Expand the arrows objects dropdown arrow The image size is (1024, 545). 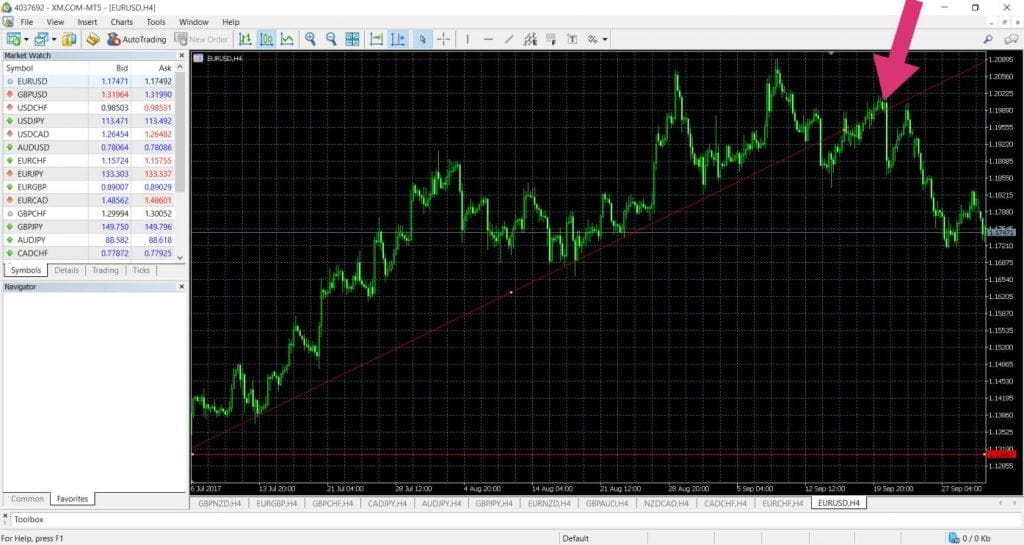point(605,40)
